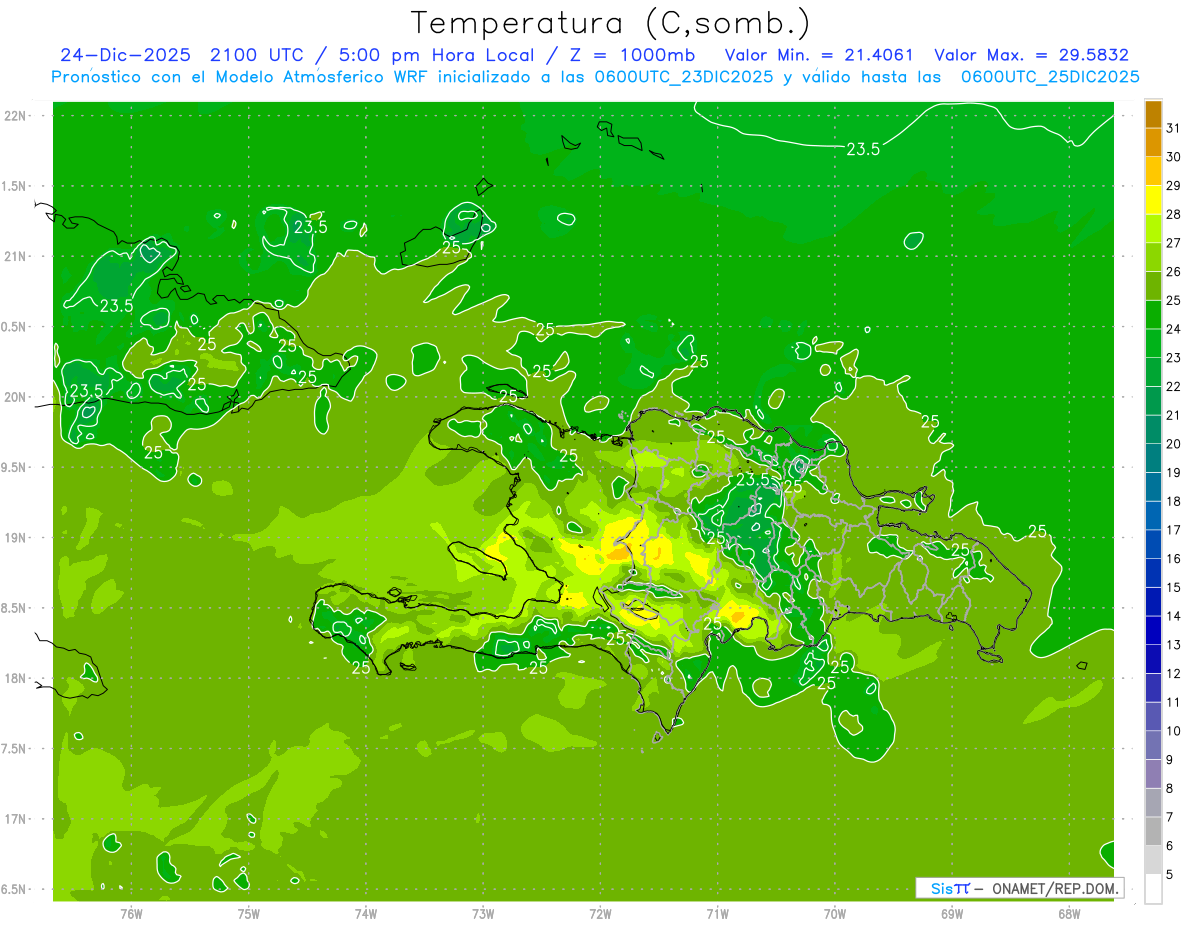
Task: Click the "ONAMET/REP.DOM." credit label
Action: (1055, 888)
